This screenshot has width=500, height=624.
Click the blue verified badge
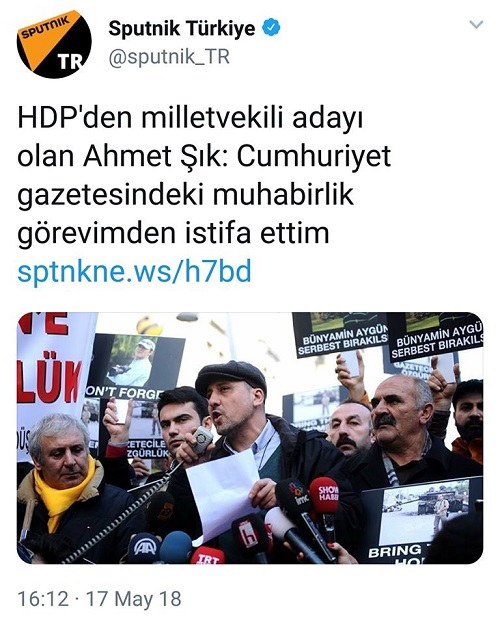(x=271, y=28)
